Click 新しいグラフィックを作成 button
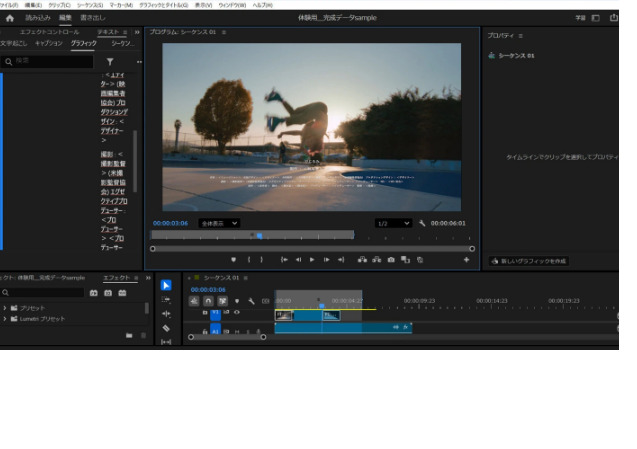The width and height of the screenshot is (637, 449). coord(529,260)
